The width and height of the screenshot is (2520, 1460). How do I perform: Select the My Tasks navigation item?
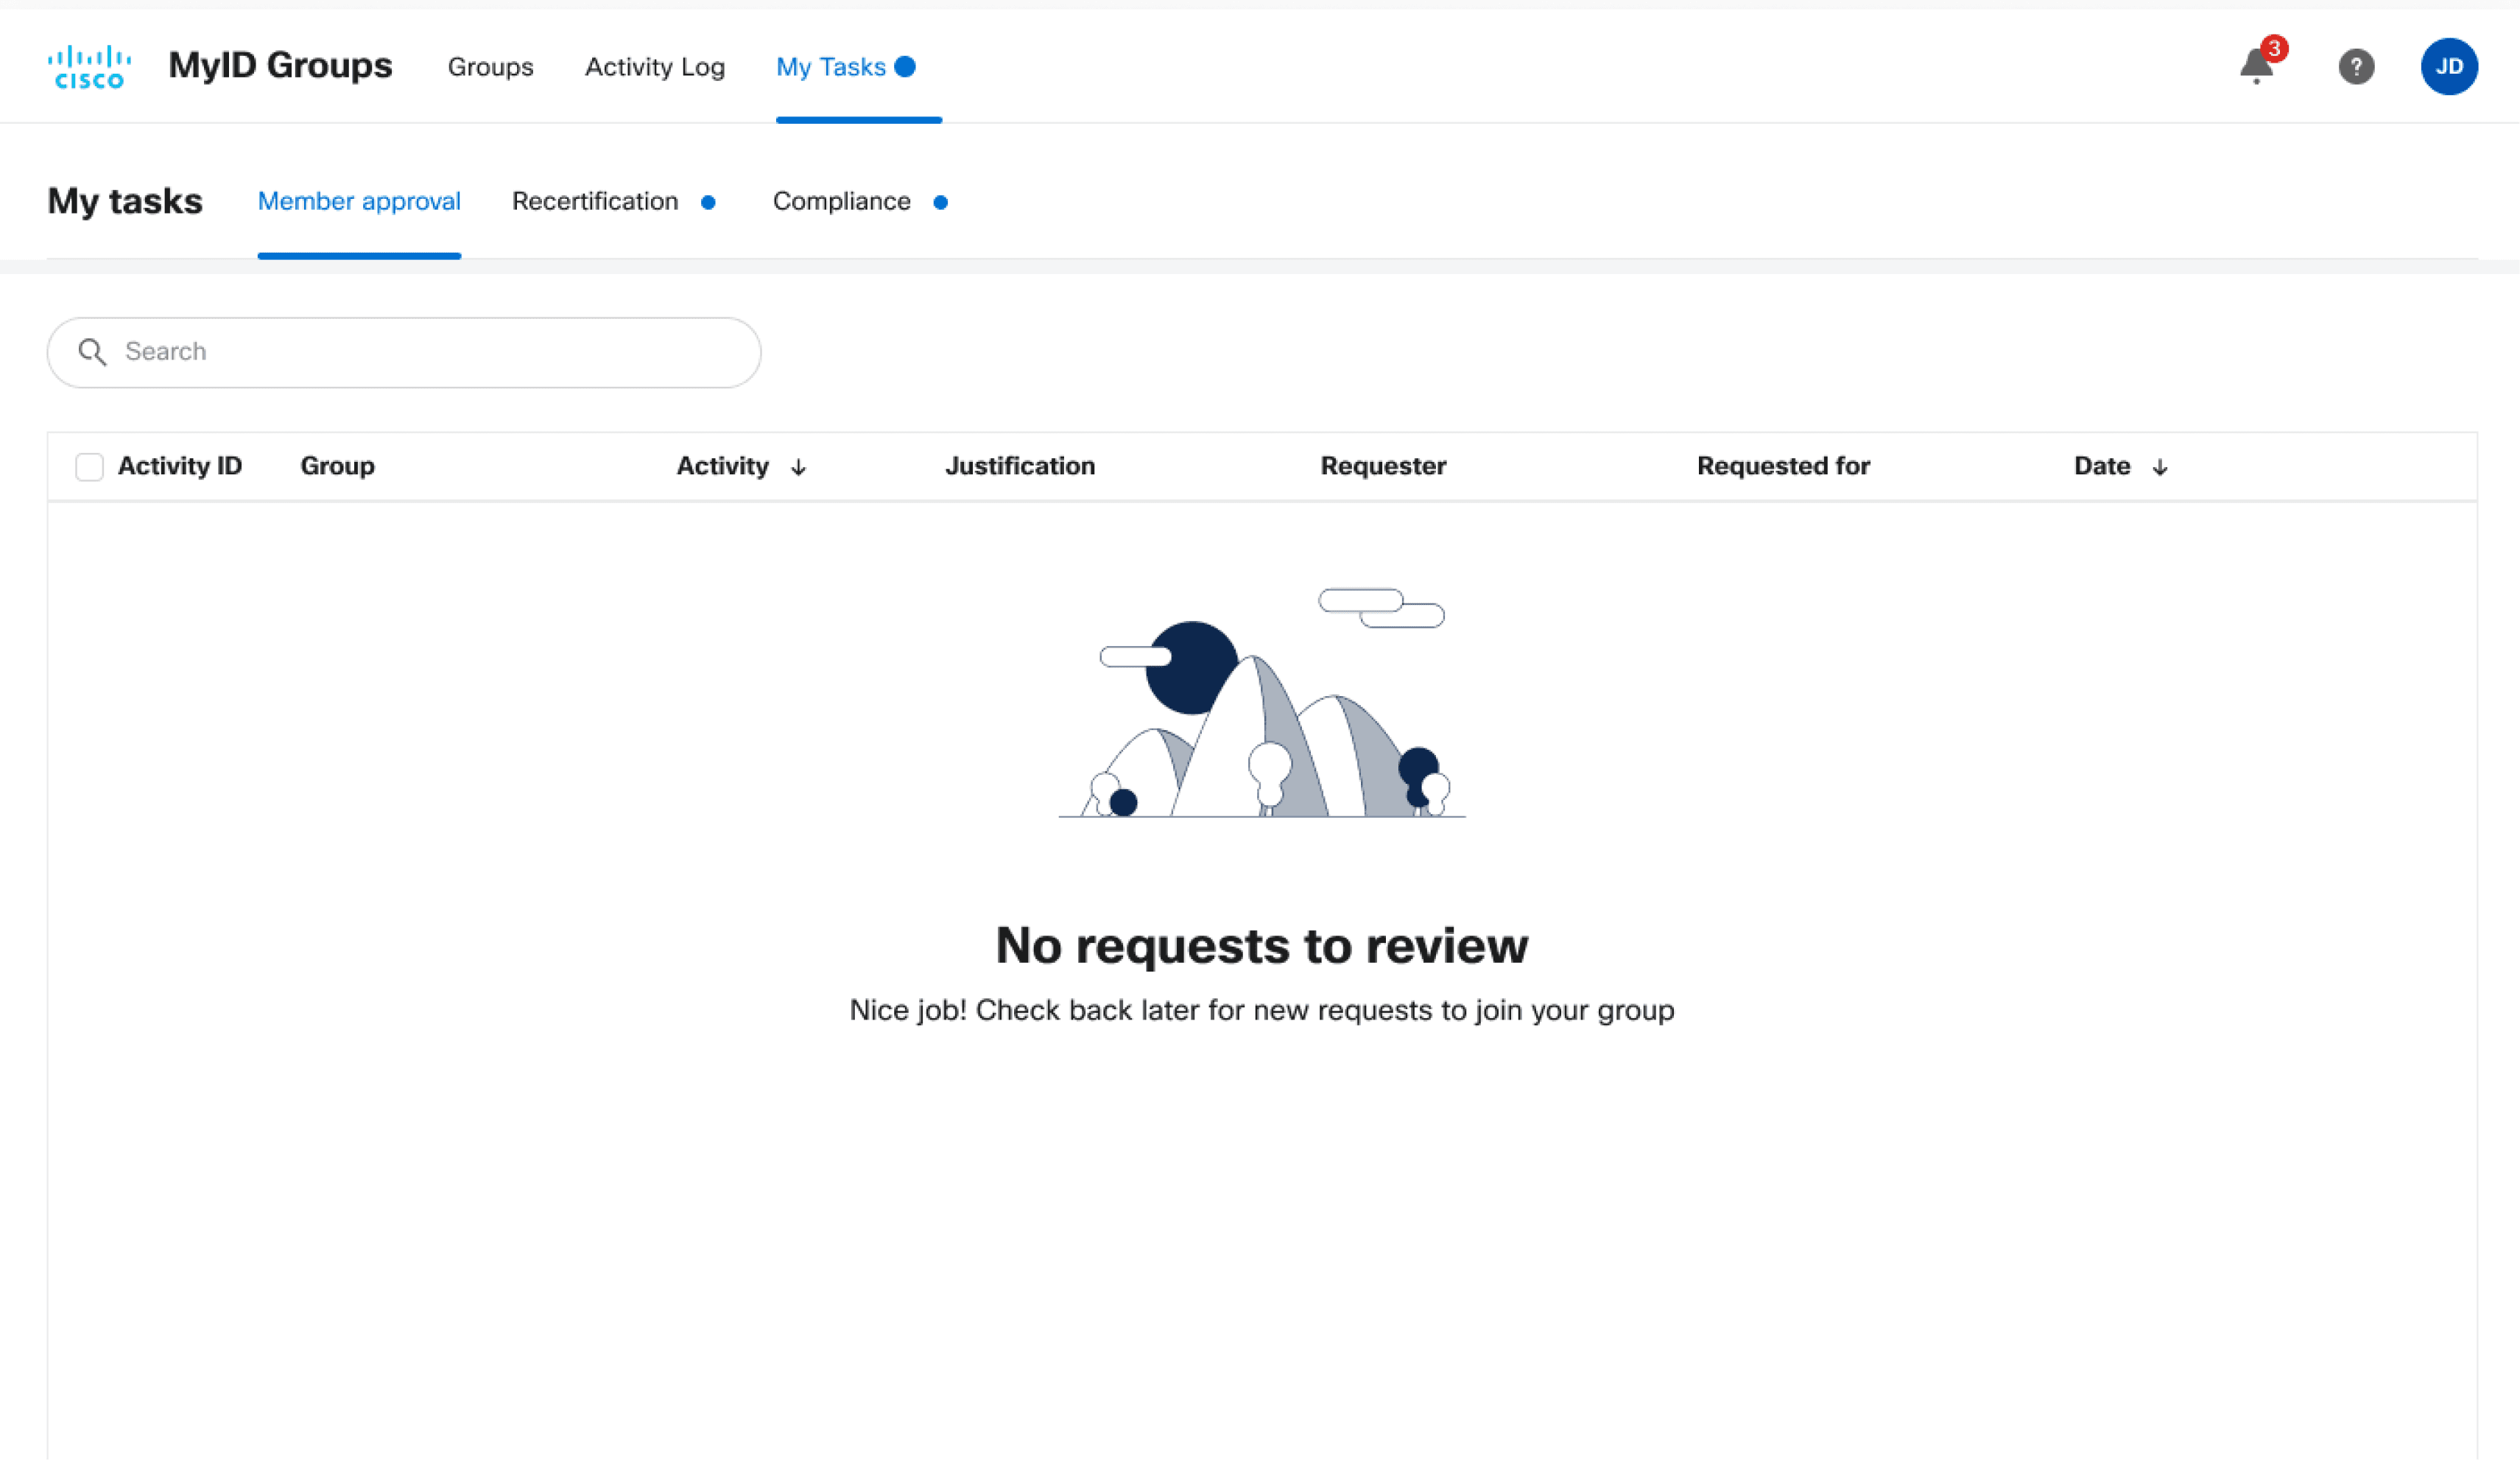tap(831, 67)
